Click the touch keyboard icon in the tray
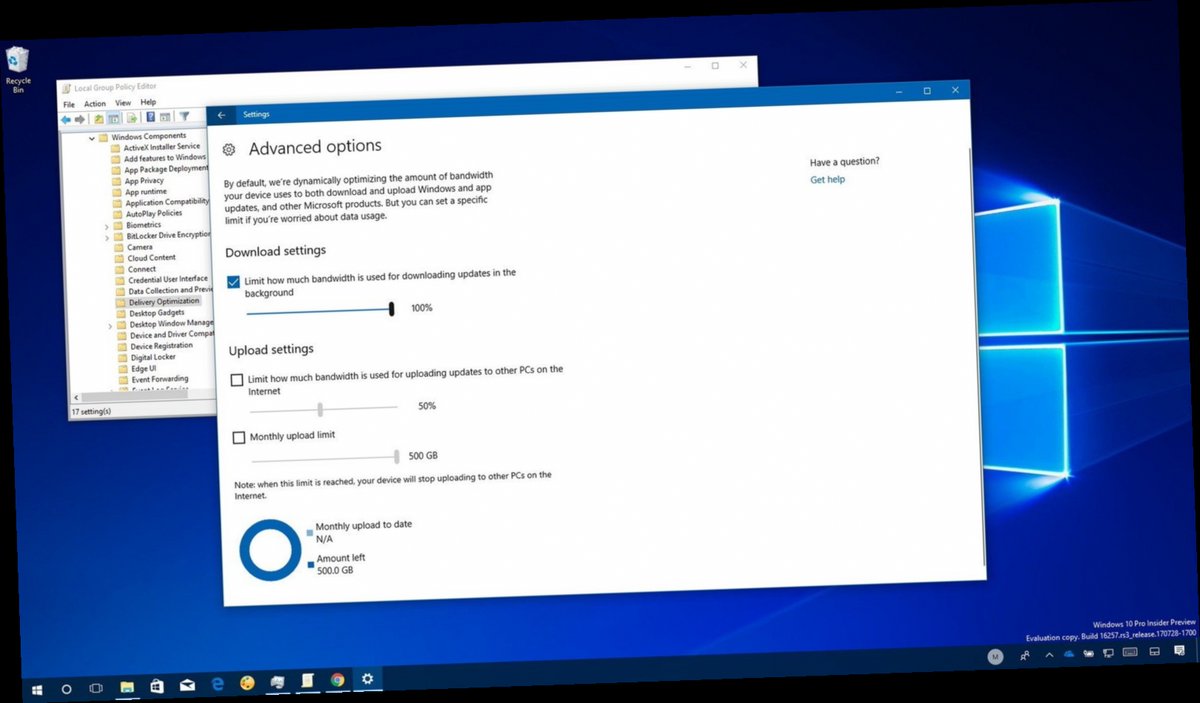Image resolution: width=1200 pixels, height=703 pixels. (1130, 651)
